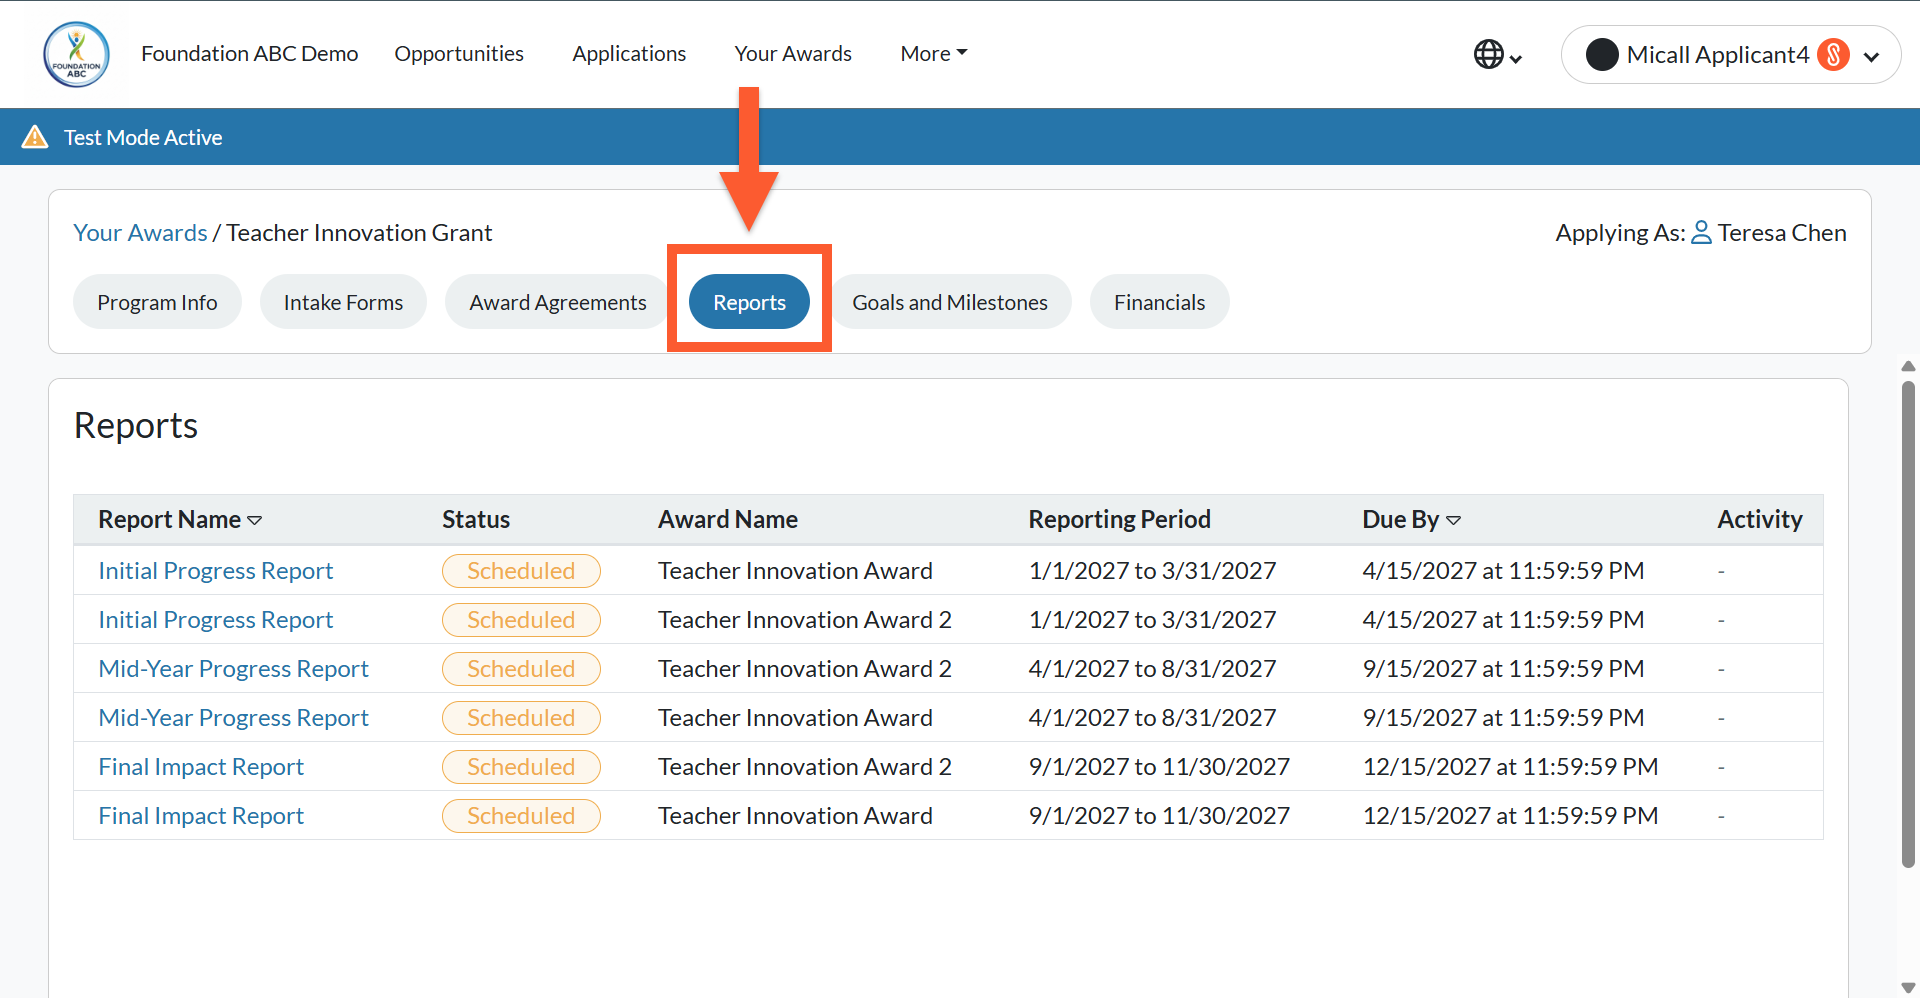Open Final Impact Report for Teacher Innovation Award
Viewport: 1920px width, 998px height.
pyautogui.click(x=201, y=816)
